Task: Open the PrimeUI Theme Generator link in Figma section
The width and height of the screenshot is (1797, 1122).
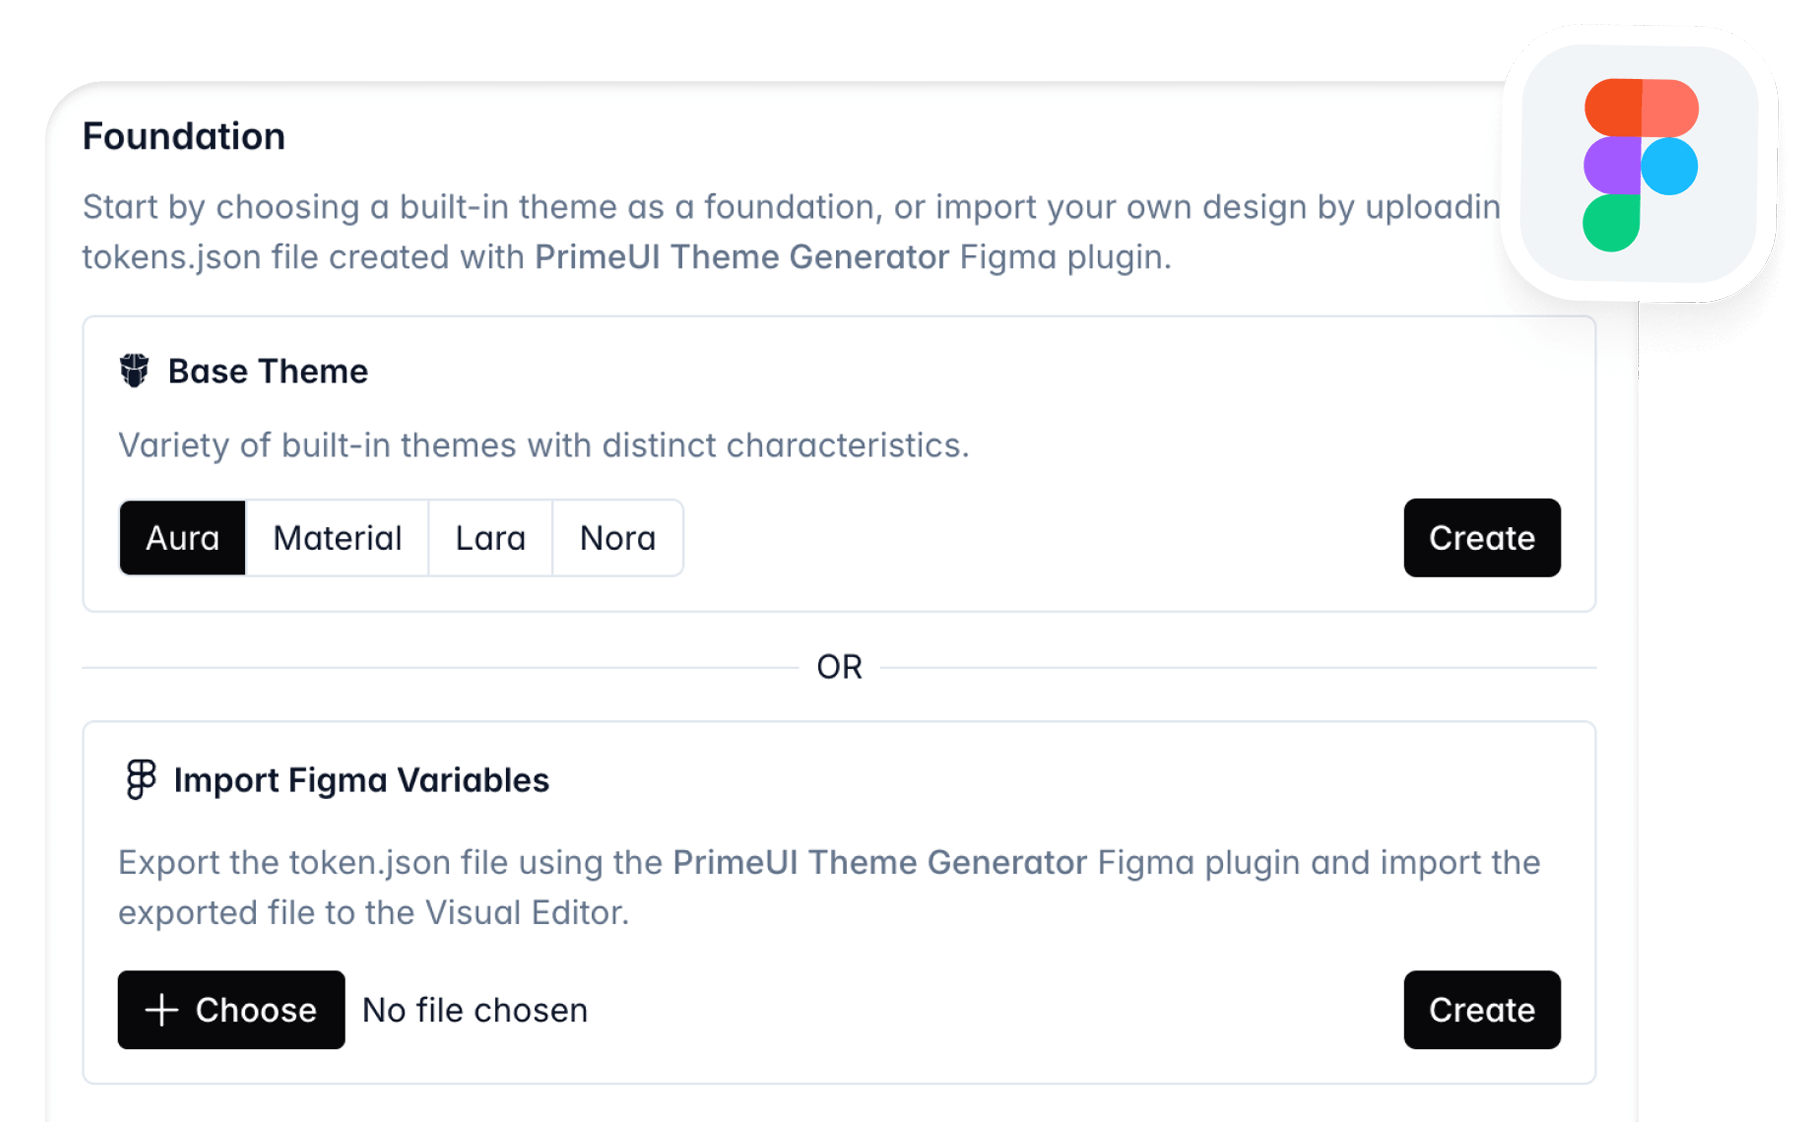Action: click(878, 862)
